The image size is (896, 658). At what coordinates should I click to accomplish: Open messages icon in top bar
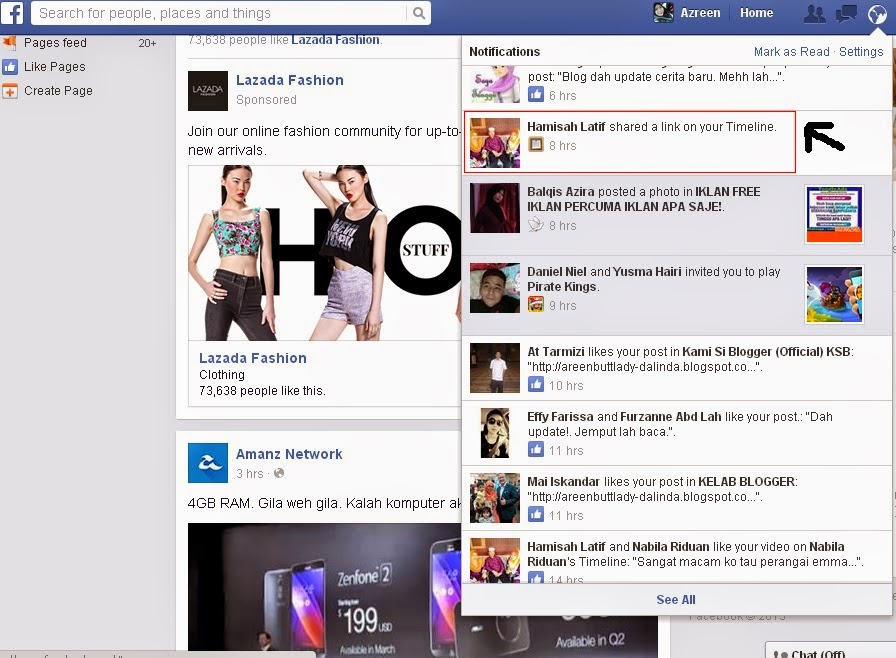pos(846,14)
